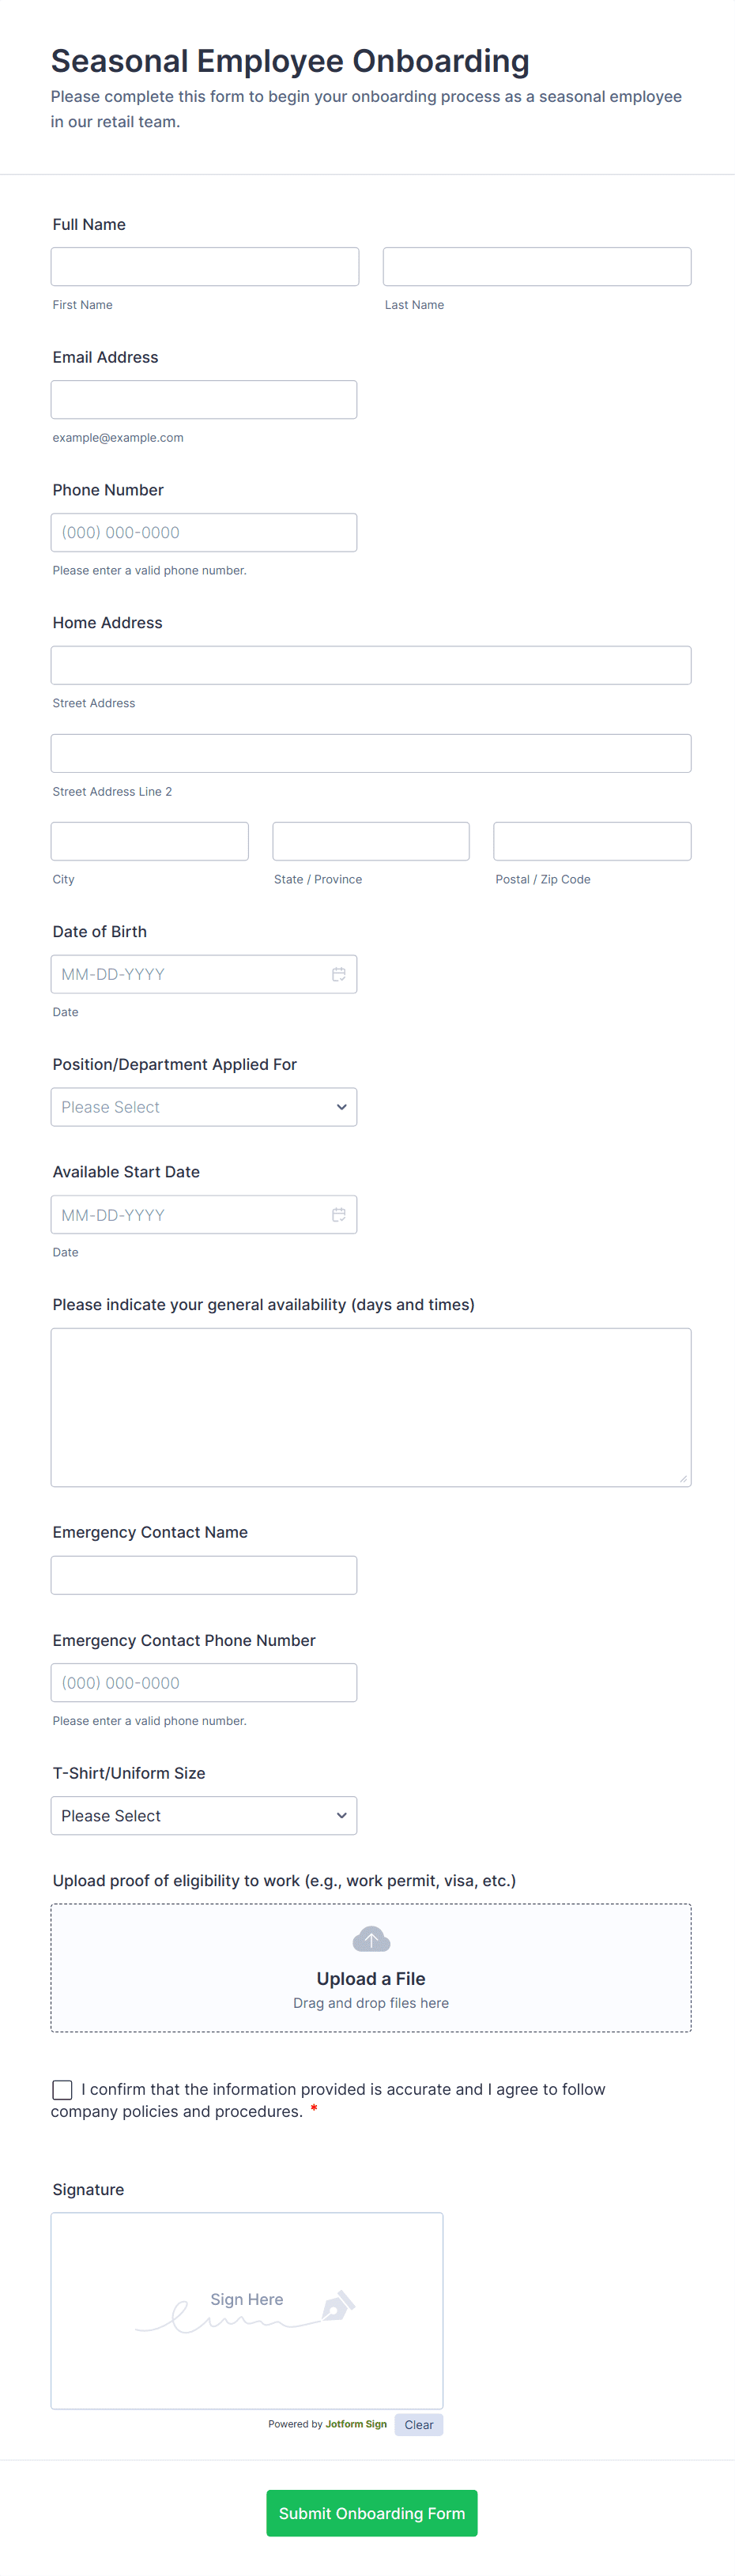735x2576 pixels.
Task: Open the T-Shirt/Uniform Size dropdown
Action: (x=204, y=1815)
